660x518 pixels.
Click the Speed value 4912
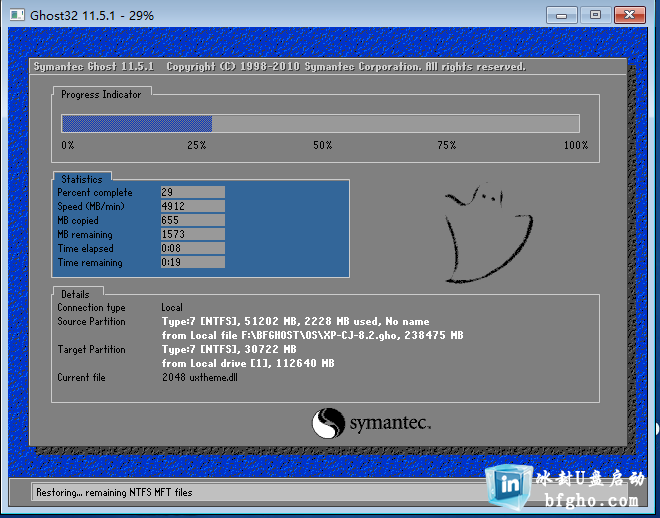click(x=192, y=206)
